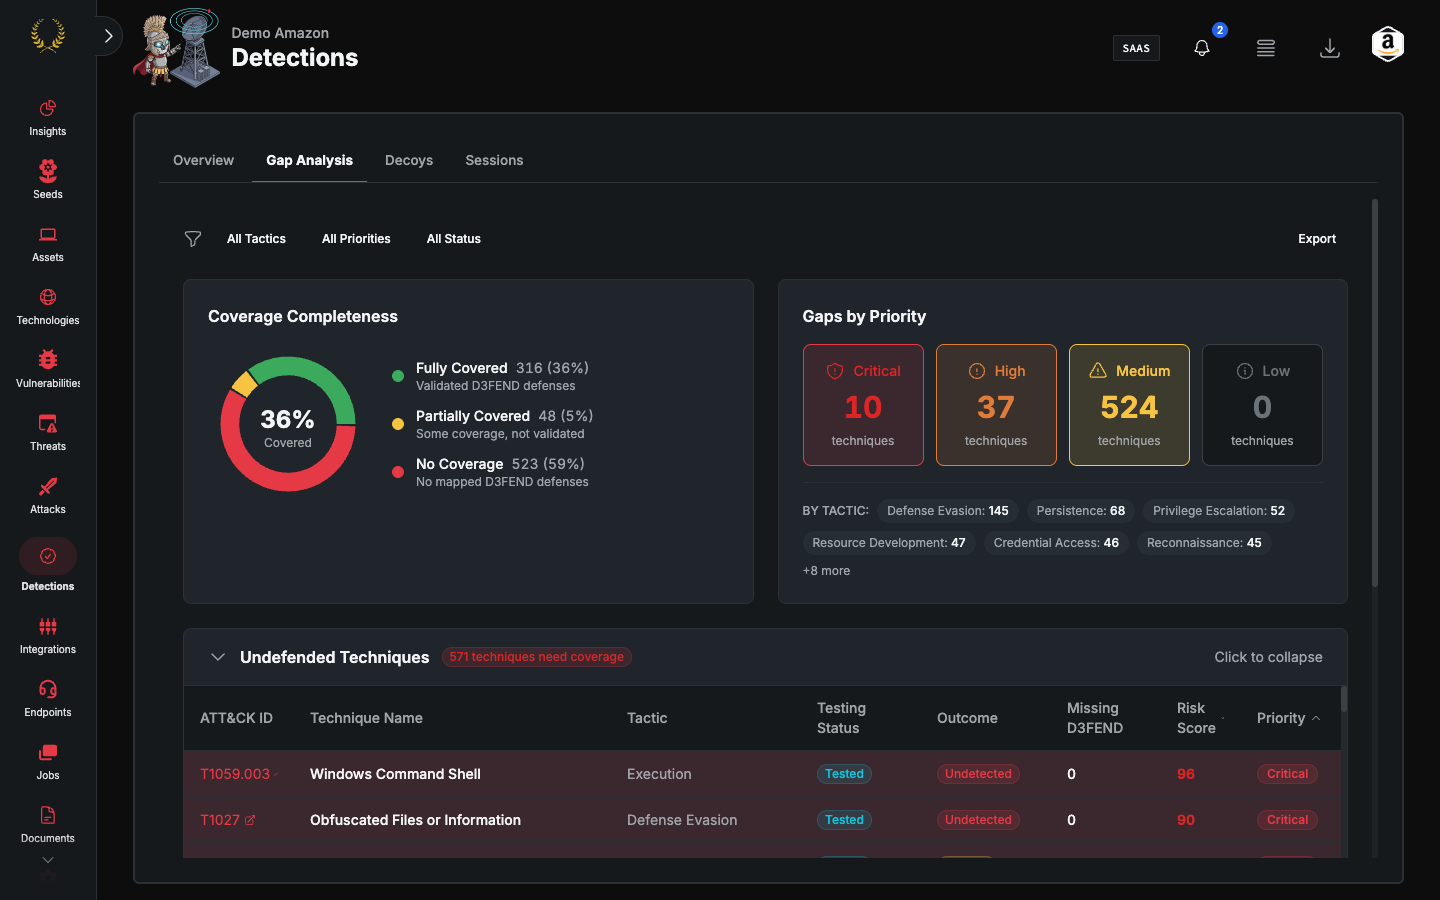Select the Low priority card
Viewport: 1440px width, 900px height.
coord(1262,405)
